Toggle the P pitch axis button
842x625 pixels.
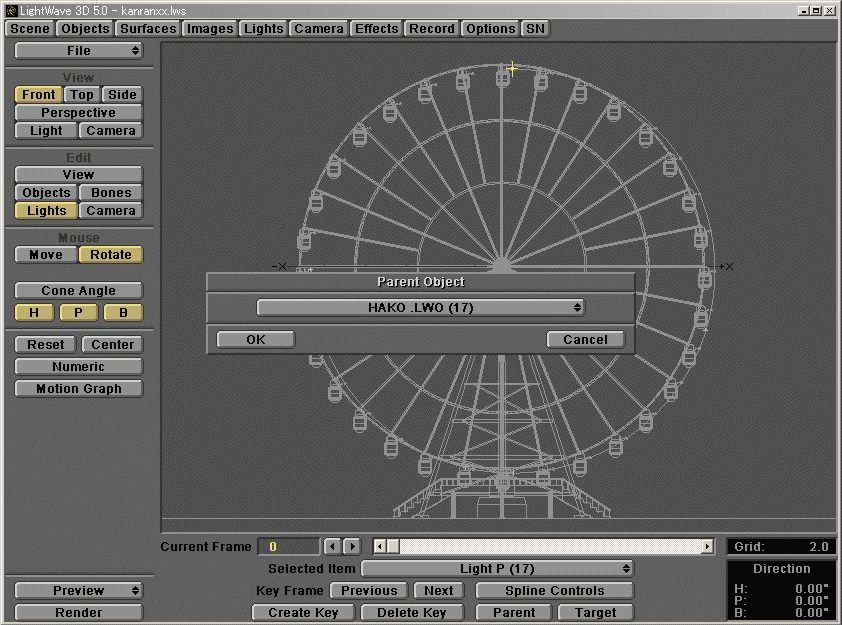pos(78,313)
